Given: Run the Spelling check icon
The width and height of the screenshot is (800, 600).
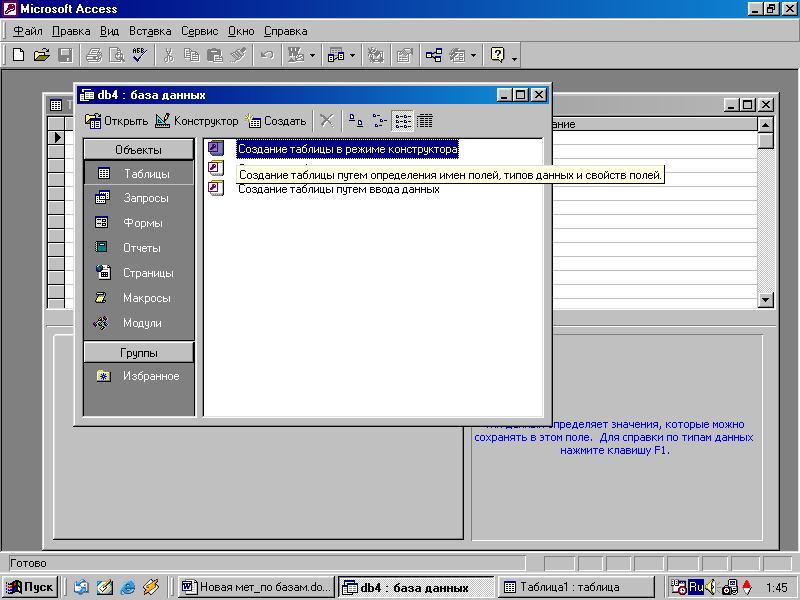Looking at the screenshot, I should click(x=140, y=55).
